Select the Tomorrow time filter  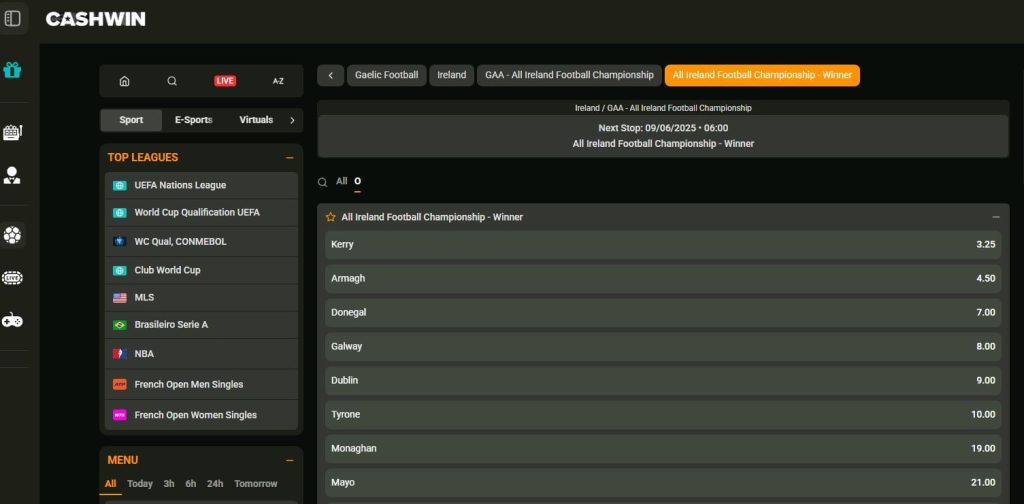(x=256, y=484)
